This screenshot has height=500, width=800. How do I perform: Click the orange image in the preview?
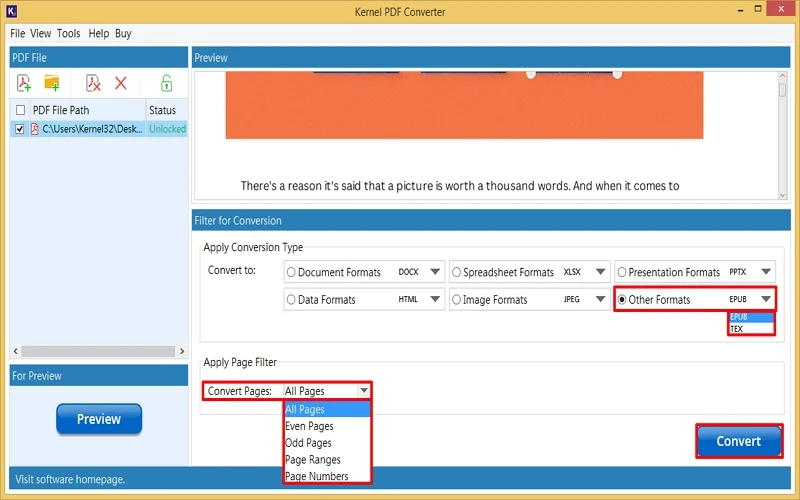[464, 105]
